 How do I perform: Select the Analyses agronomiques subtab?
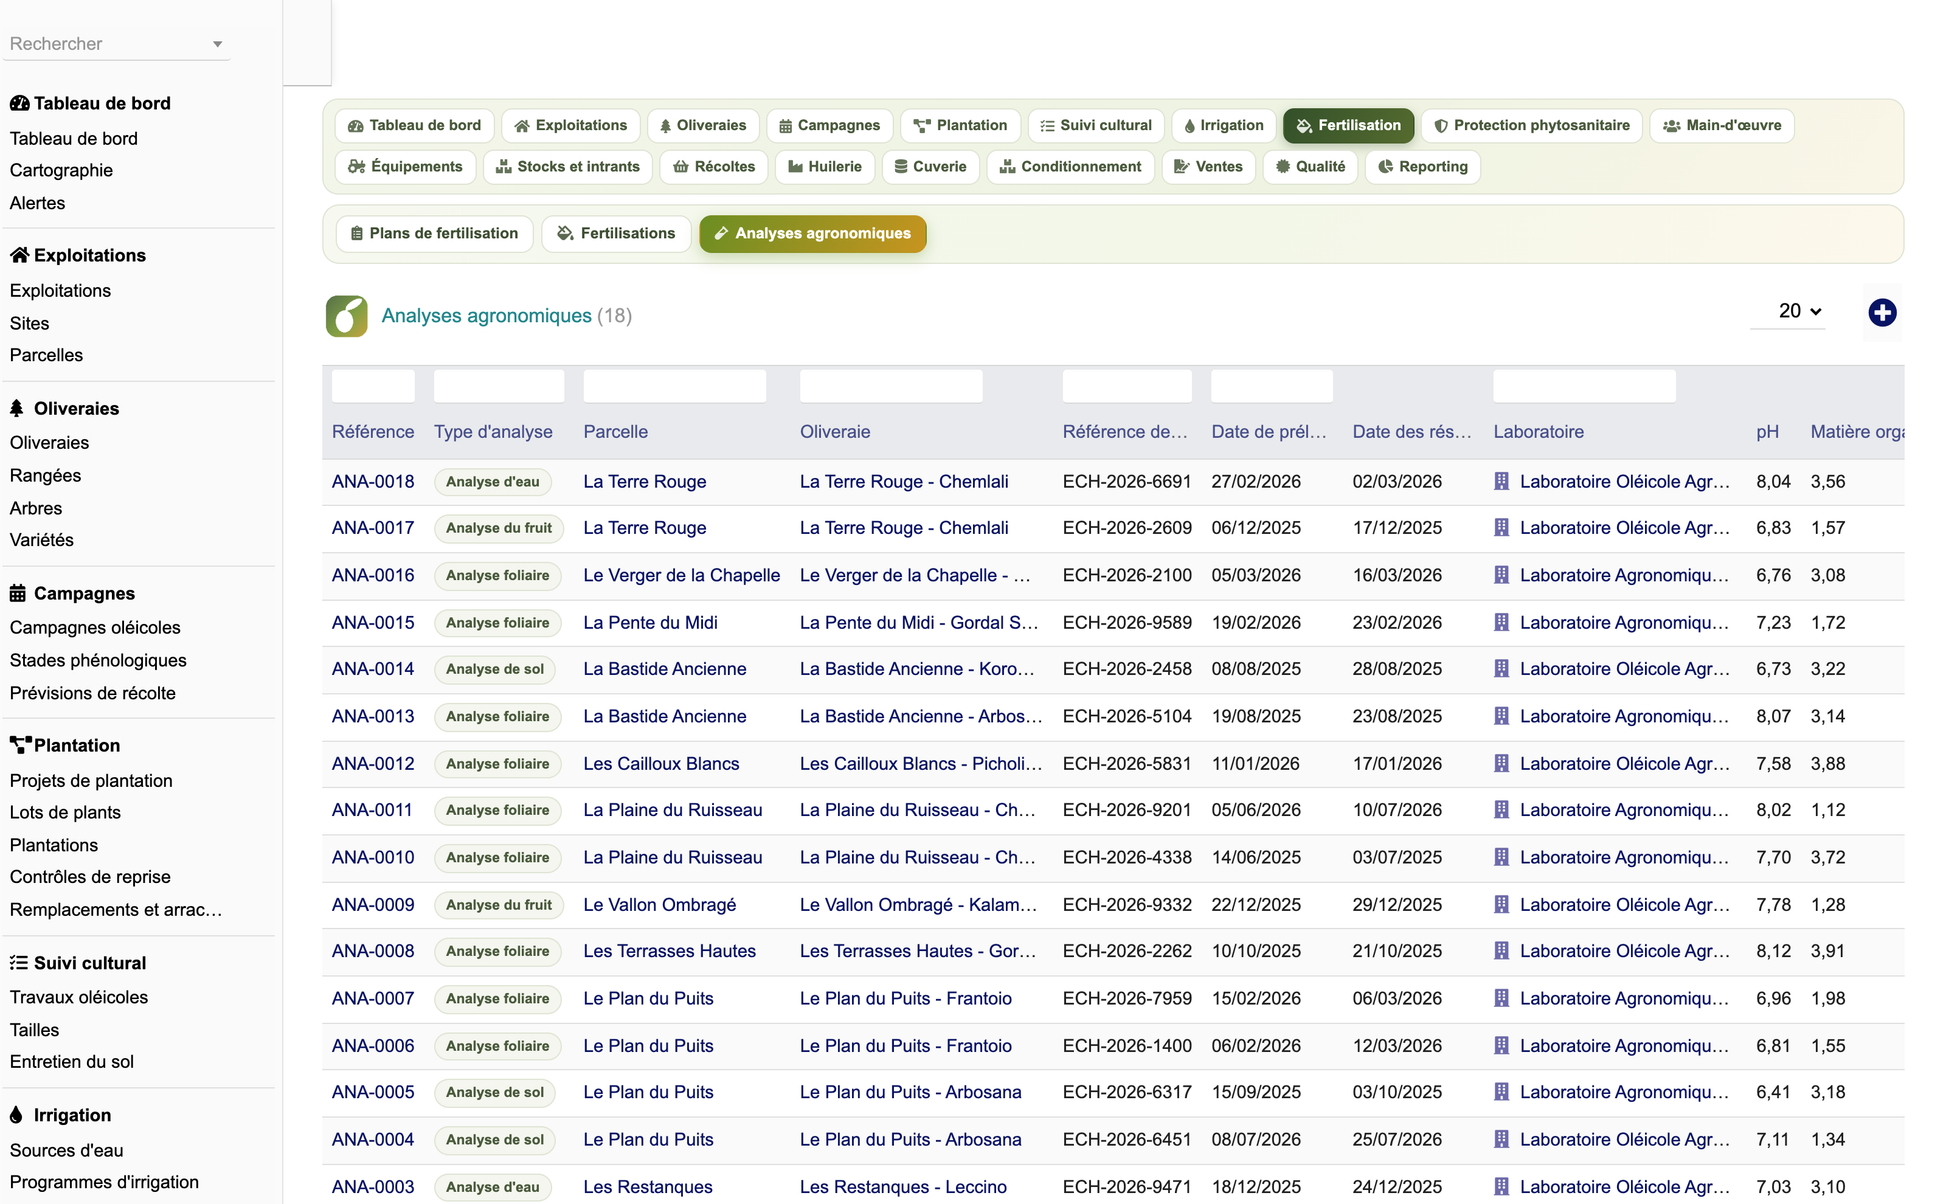pyautogui.click(x=813, y=234)
